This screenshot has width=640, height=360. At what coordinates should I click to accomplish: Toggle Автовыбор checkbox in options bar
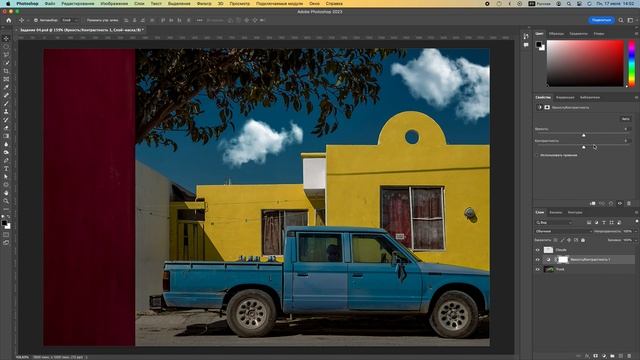[36, 20]
